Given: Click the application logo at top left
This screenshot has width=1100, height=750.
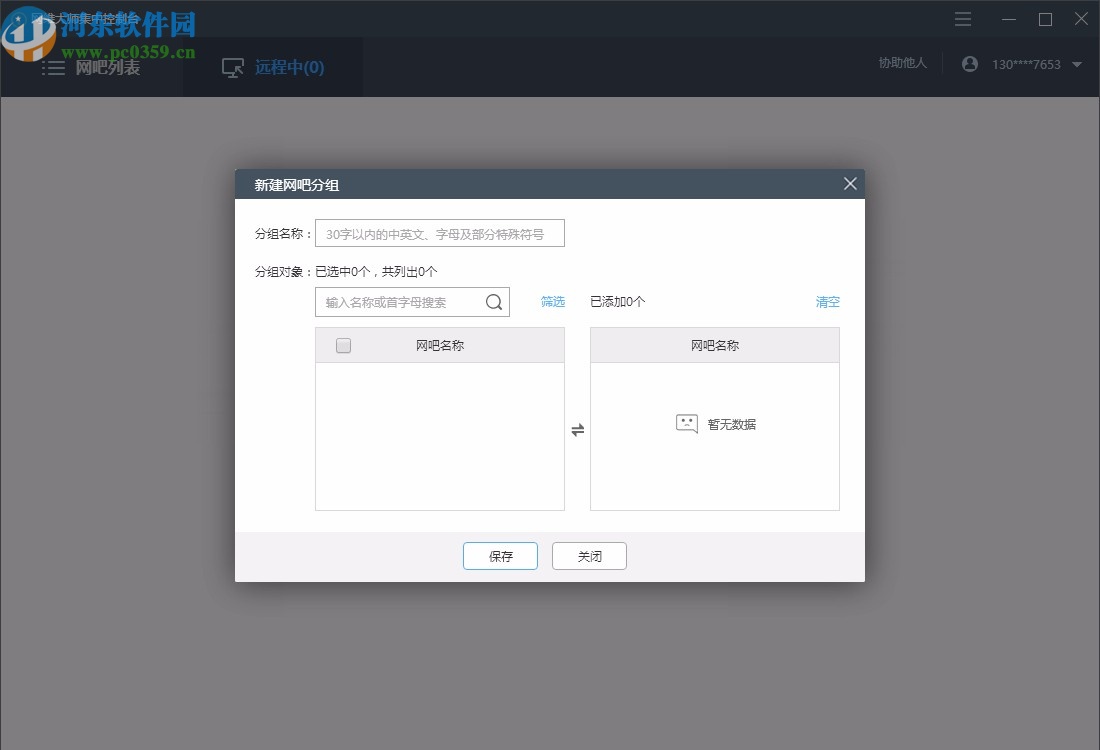Looking at the screenshot, I should (x=30, y=17).
